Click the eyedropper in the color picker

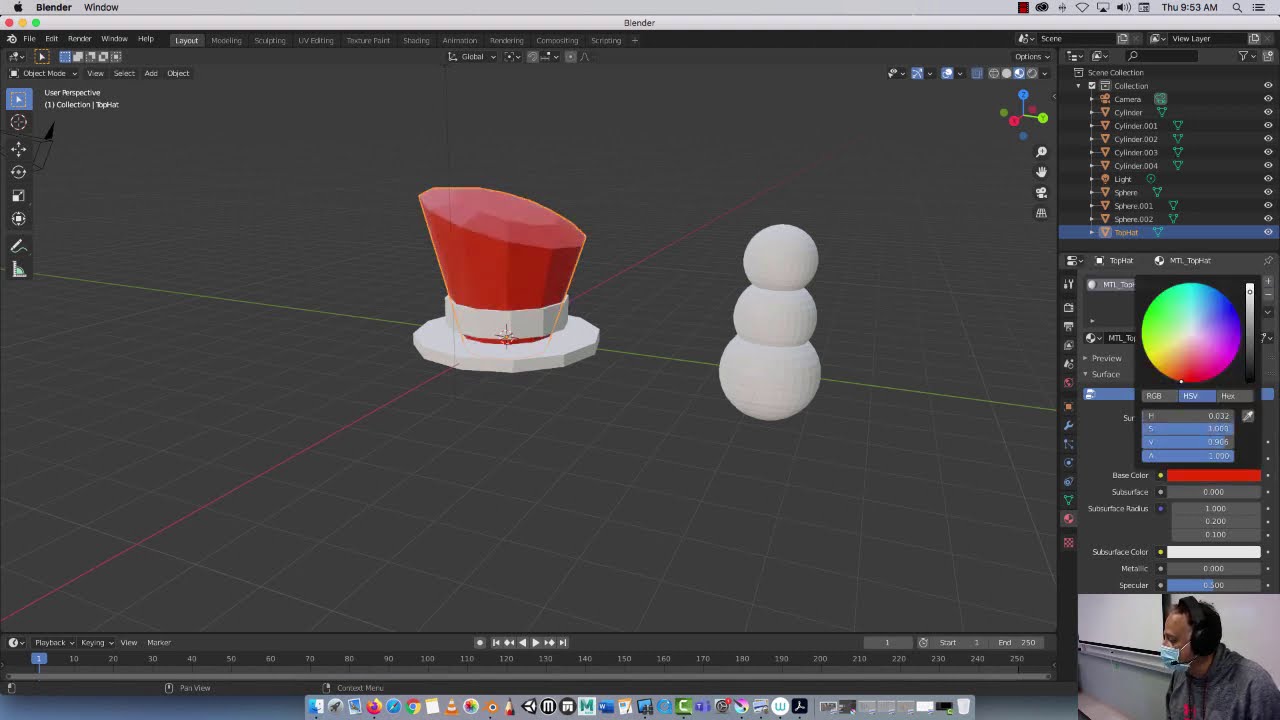coord(1247,416)
